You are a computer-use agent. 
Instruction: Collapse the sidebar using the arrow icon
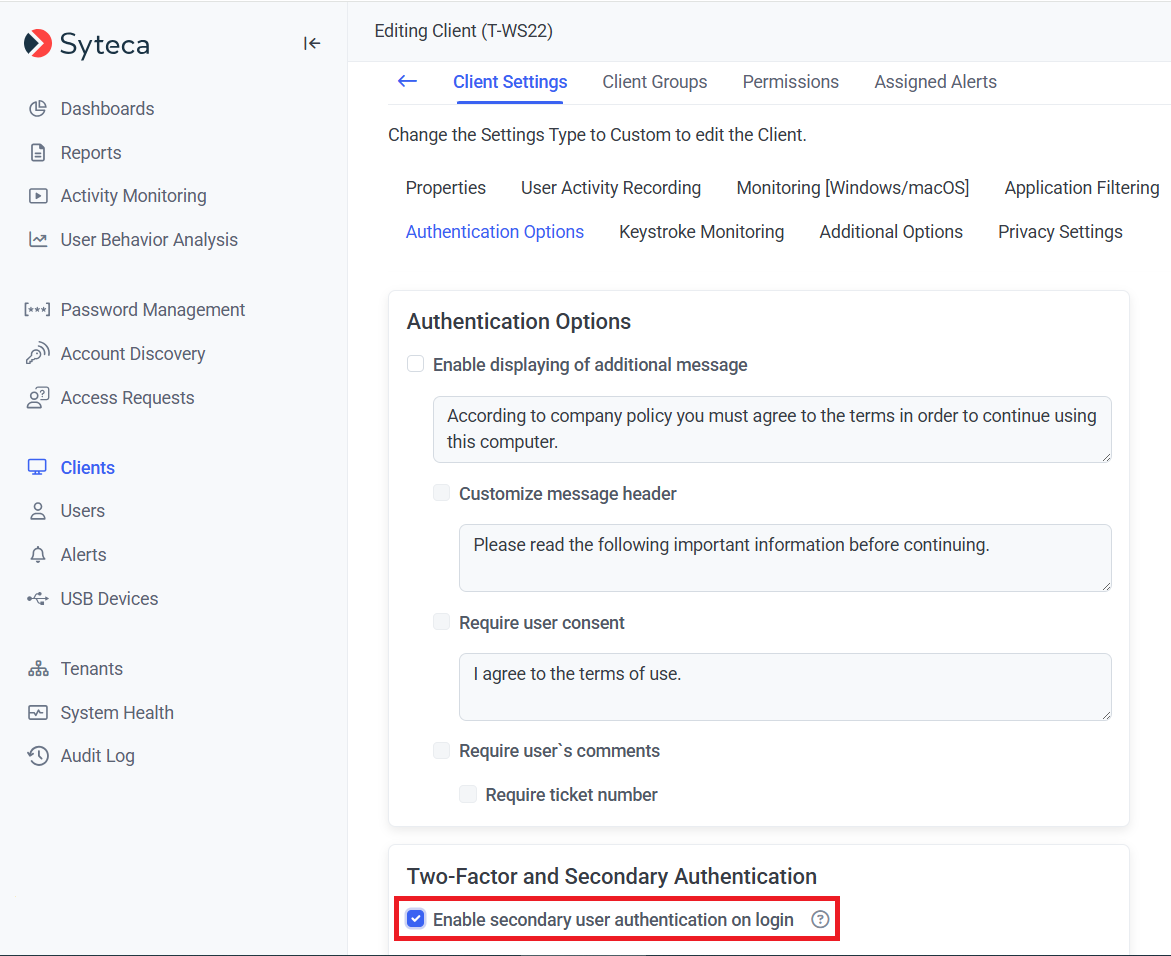click(x=312, y=43)
